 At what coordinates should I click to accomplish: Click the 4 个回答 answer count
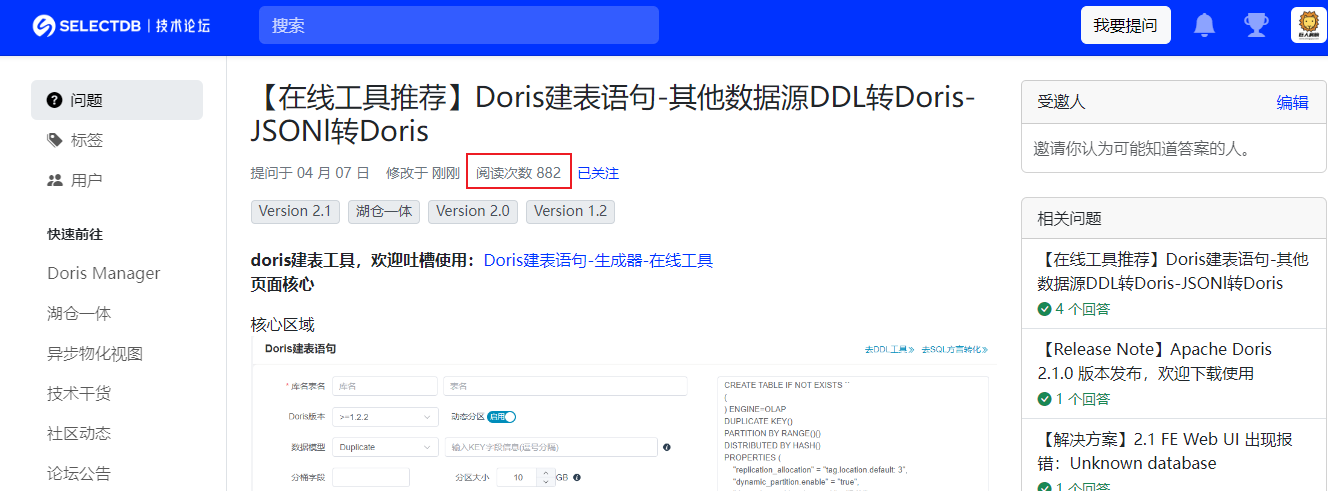point(1082,308)
